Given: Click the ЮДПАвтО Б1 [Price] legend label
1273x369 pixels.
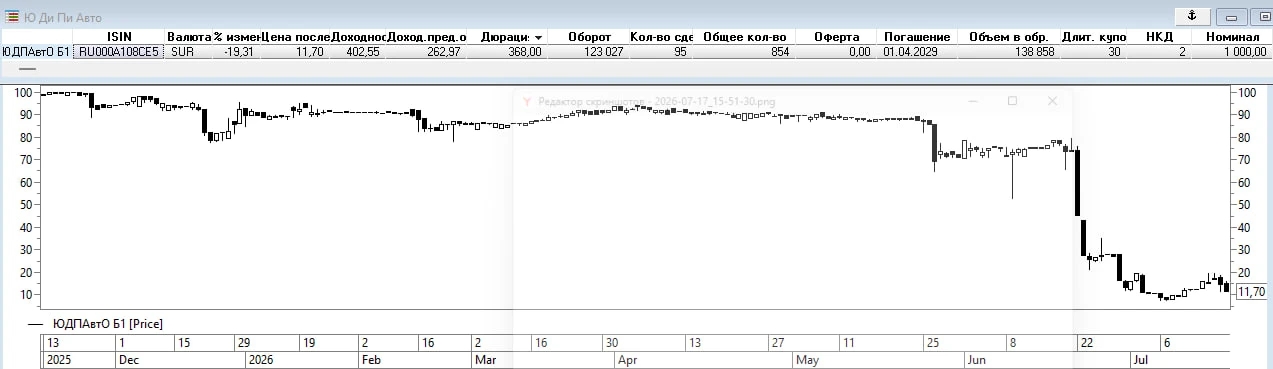Looking at the screenshot, I should (x=108, y=324).
